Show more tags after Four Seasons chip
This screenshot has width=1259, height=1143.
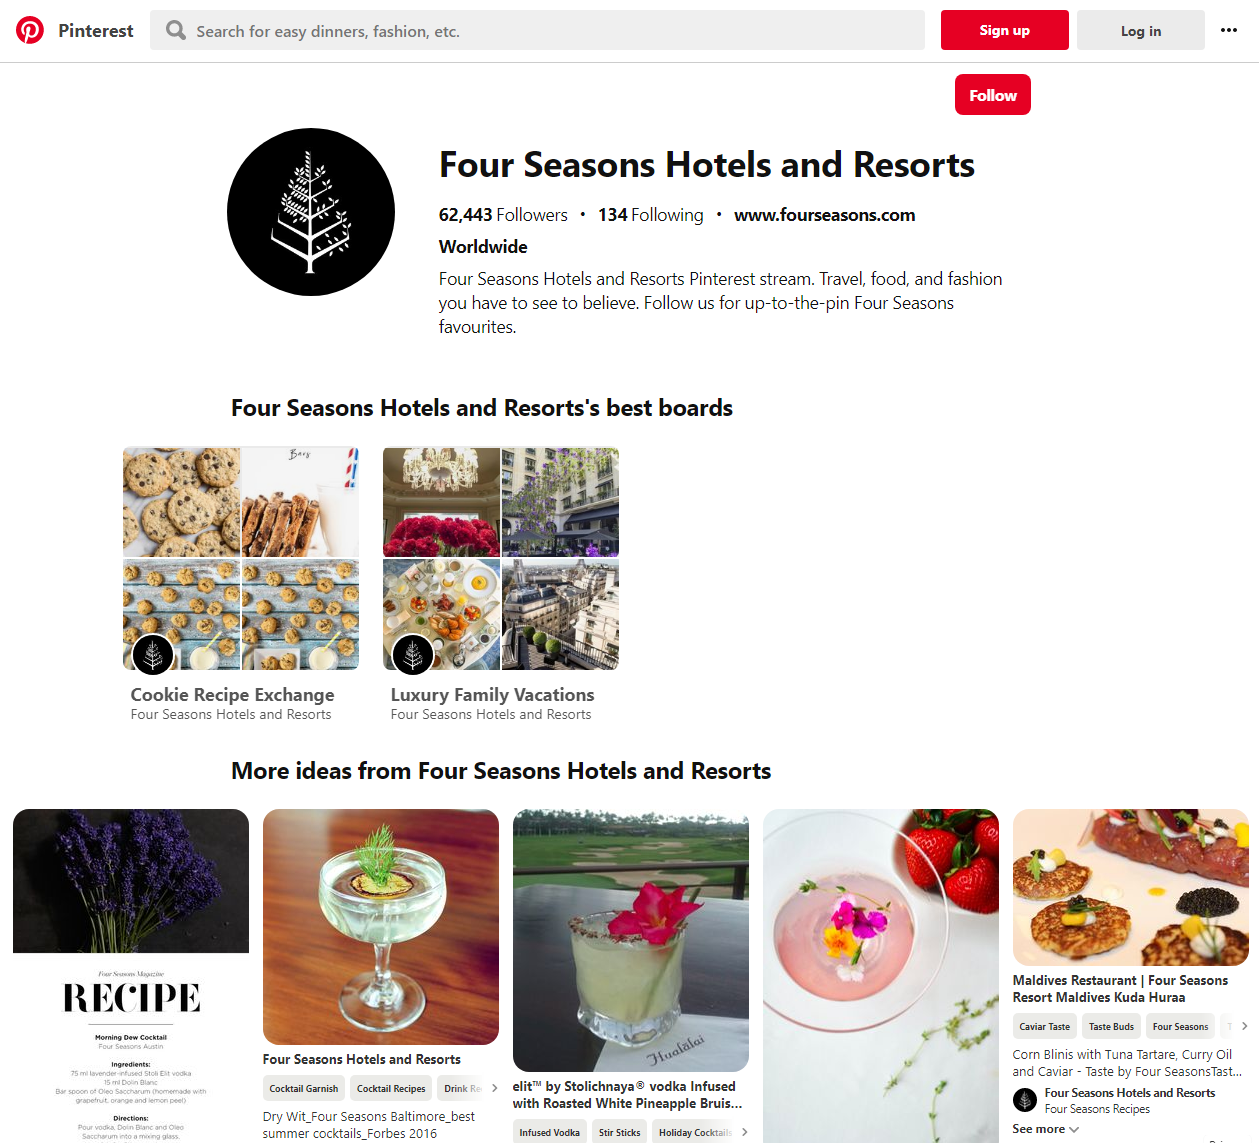click(x=1244, y=1026)
